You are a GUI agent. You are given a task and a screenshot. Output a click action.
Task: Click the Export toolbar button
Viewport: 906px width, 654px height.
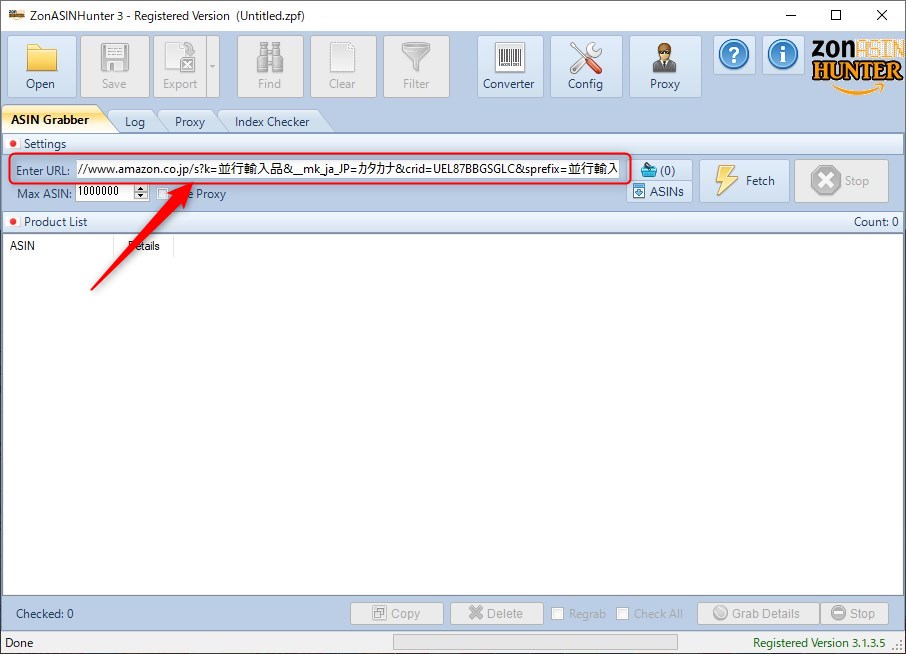click(x=180, y=66)
